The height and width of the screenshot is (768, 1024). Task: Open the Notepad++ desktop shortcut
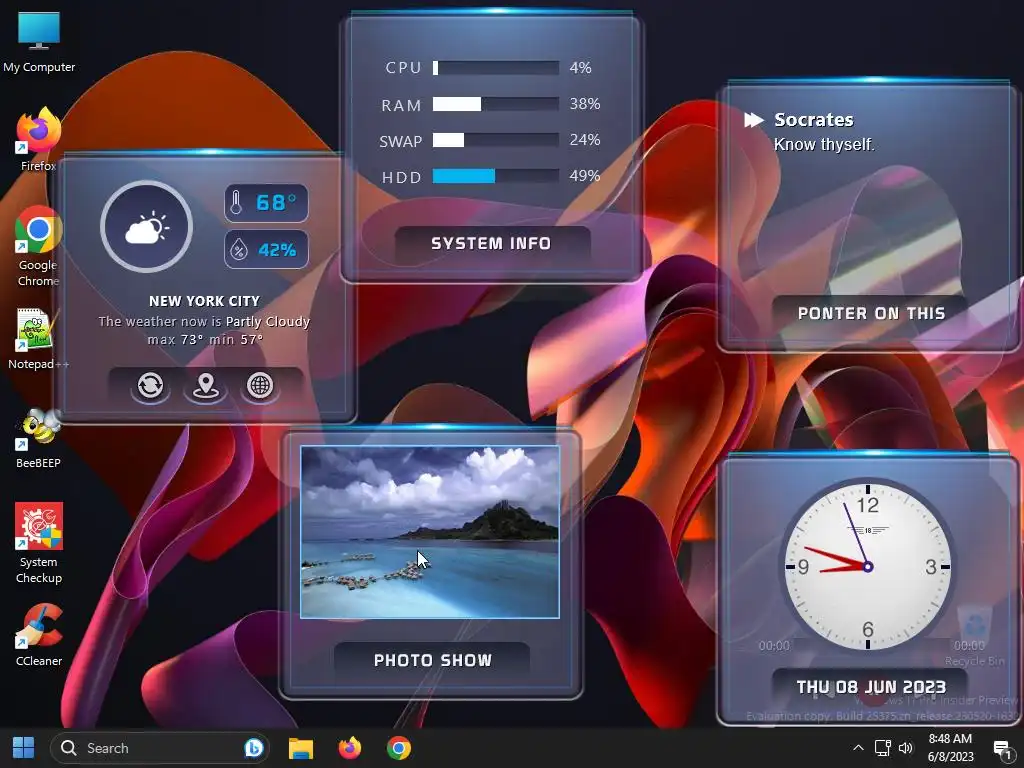(x=38, y=339)
